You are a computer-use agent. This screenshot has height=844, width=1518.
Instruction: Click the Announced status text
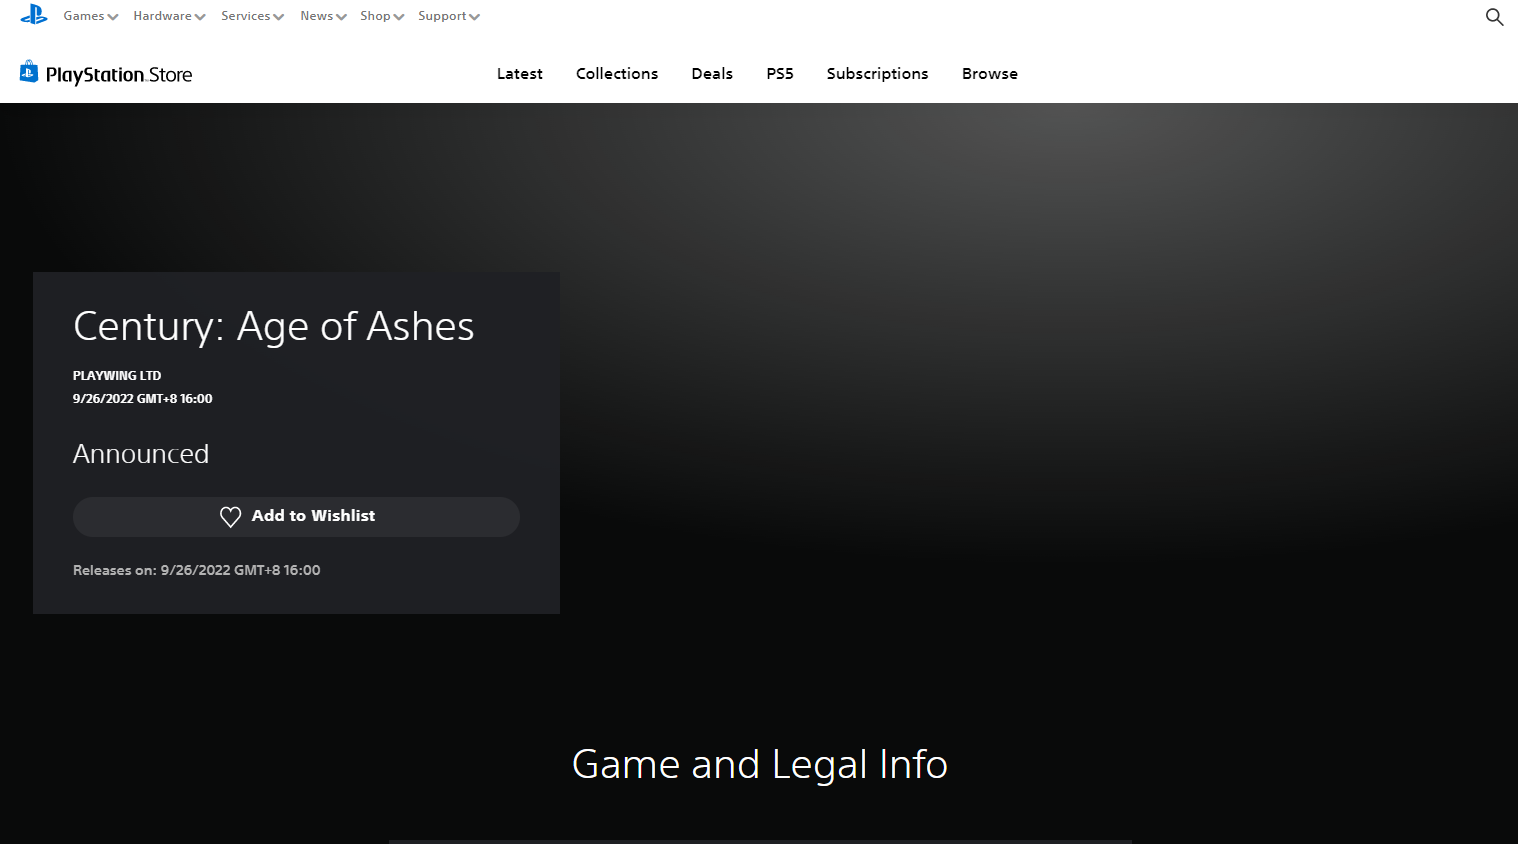point(141,454)
